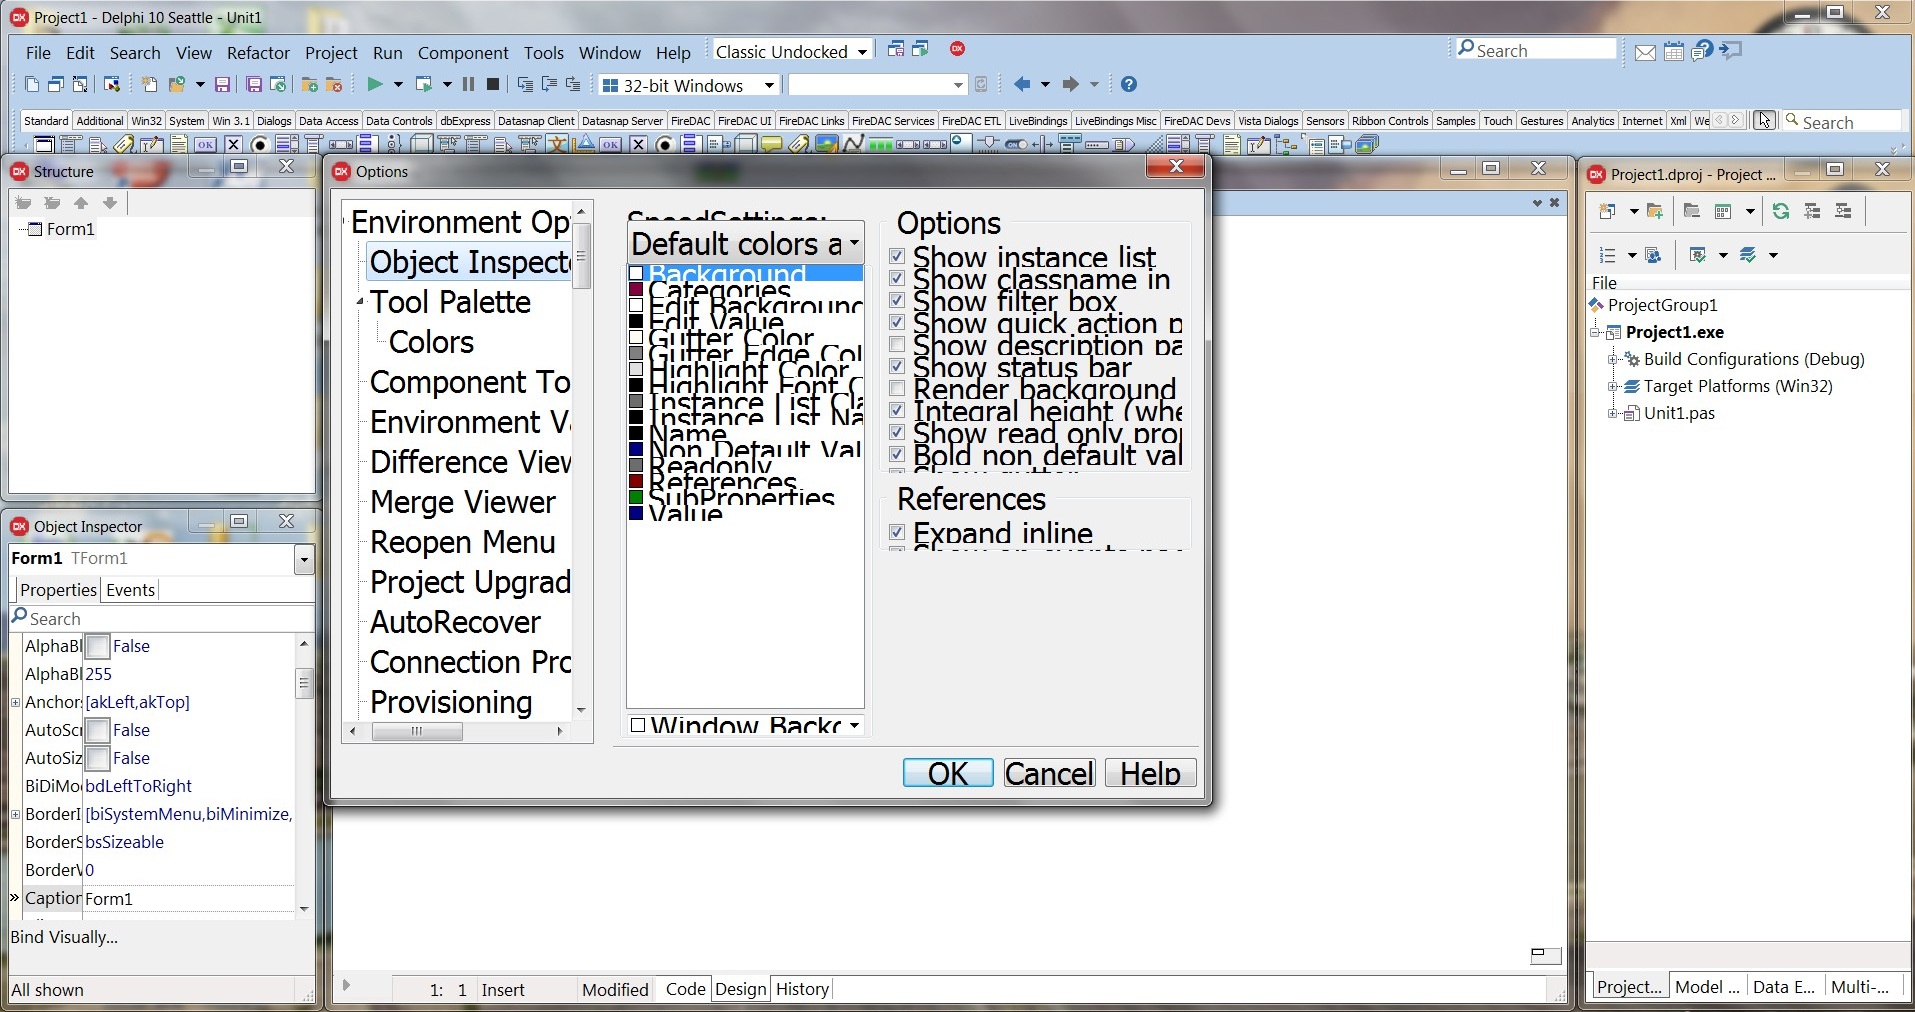Select Categories color item swatch
The height and width of the screenshot is (1012, 1915).
[x=636, y=289]
